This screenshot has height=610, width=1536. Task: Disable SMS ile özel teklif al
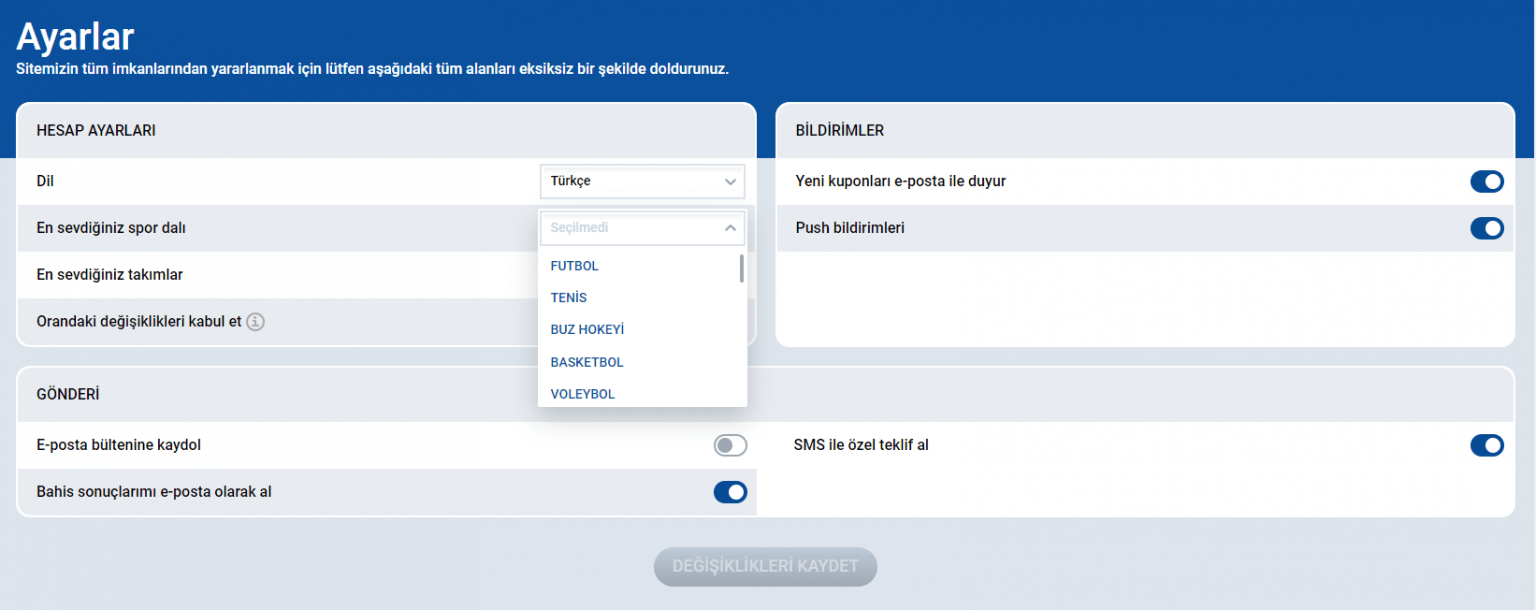(x=1486, y=446)
